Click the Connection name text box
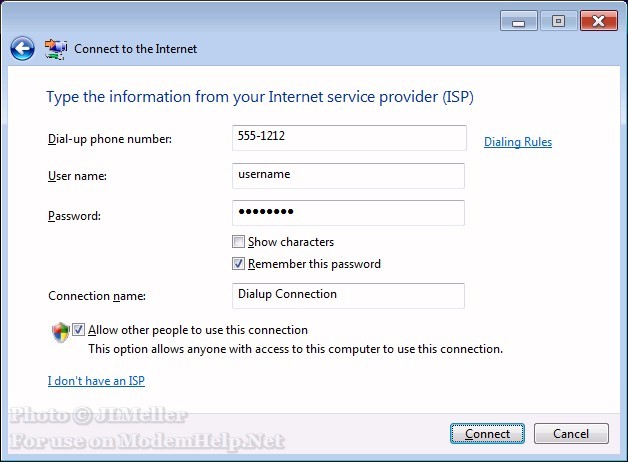 (x=348, y=296)
